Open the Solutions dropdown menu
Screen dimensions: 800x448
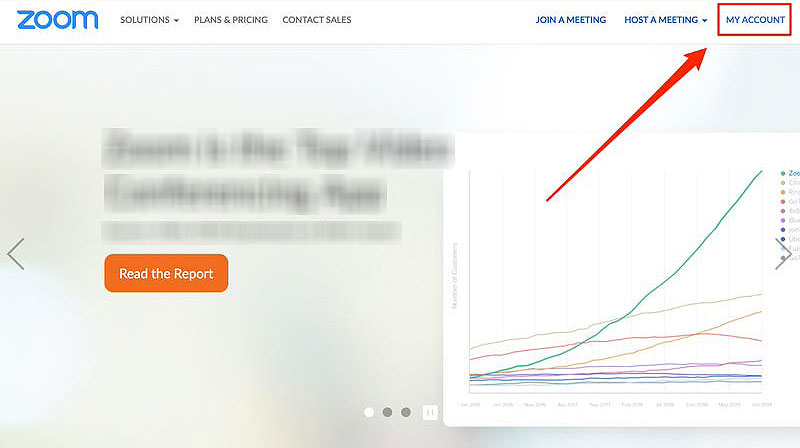point(149,20)
